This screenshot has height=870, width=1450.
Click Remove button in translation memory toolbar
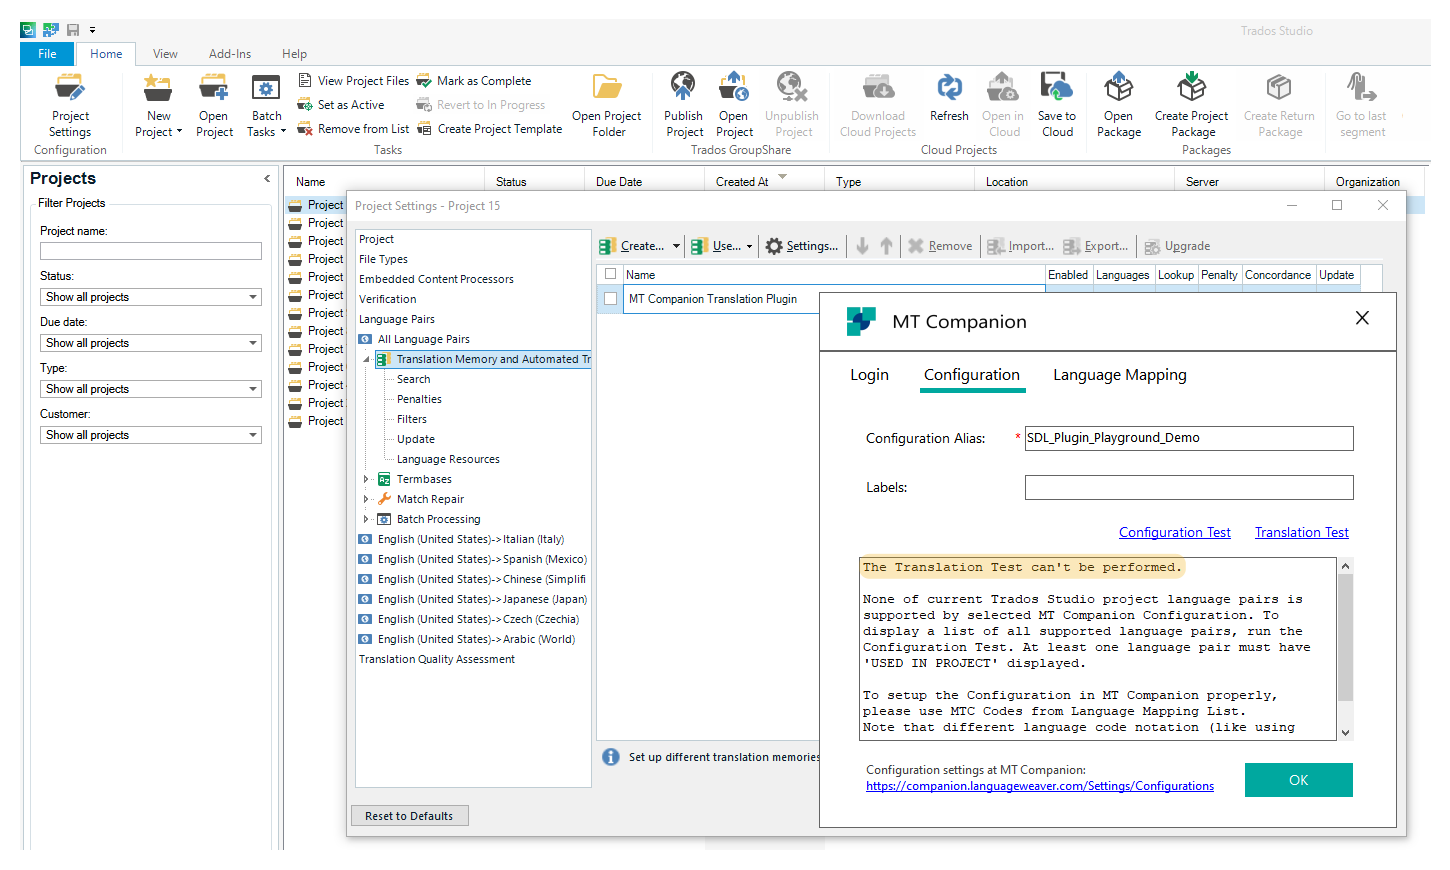point(940,246)
